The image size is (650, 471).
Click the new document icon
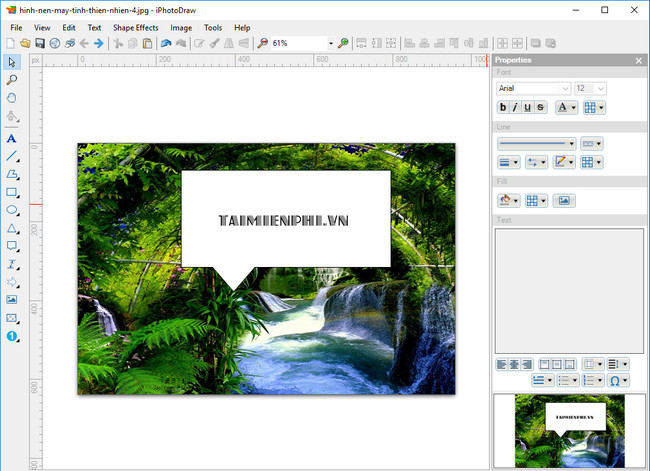pos(10,43)
